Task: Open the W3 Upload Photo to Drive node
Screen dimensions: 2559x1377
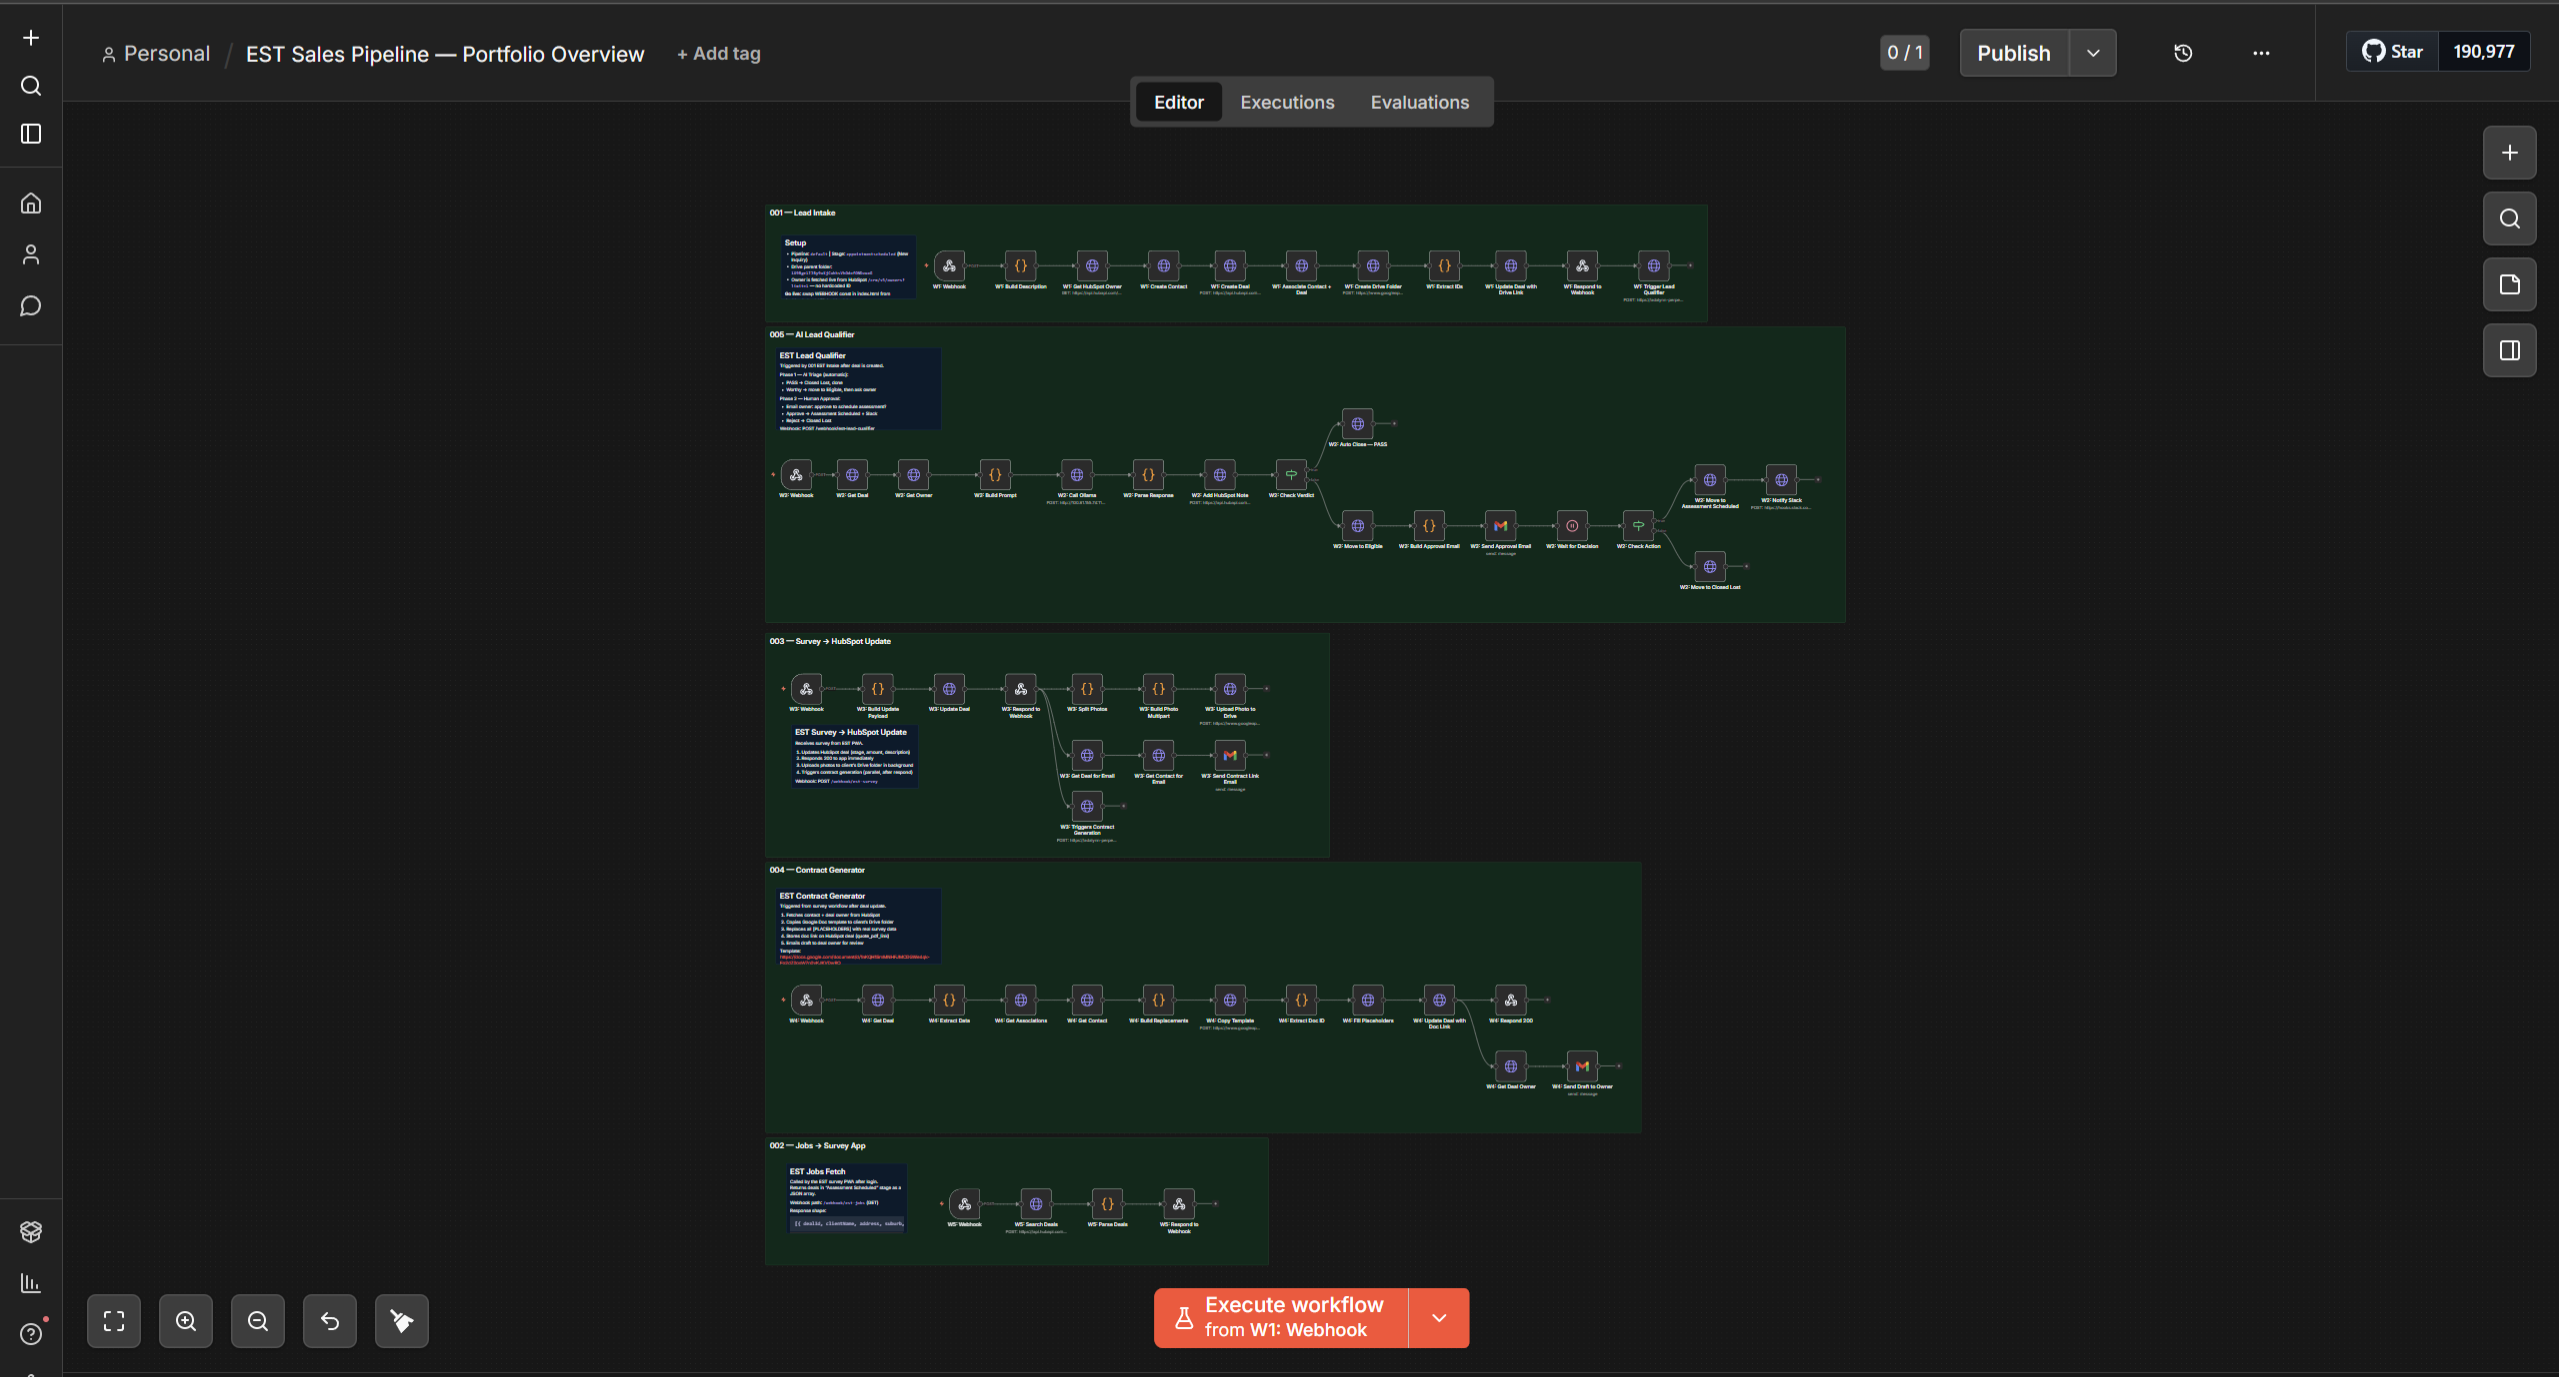Action: coord(1230,689)
